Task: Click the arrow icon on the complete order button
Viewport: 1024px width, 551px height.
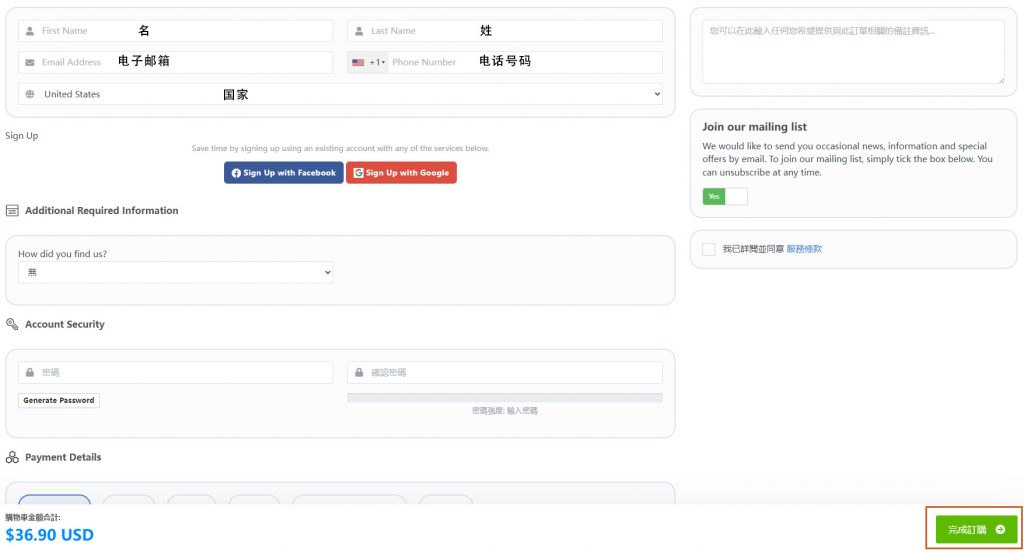Action: [1000, 530]
